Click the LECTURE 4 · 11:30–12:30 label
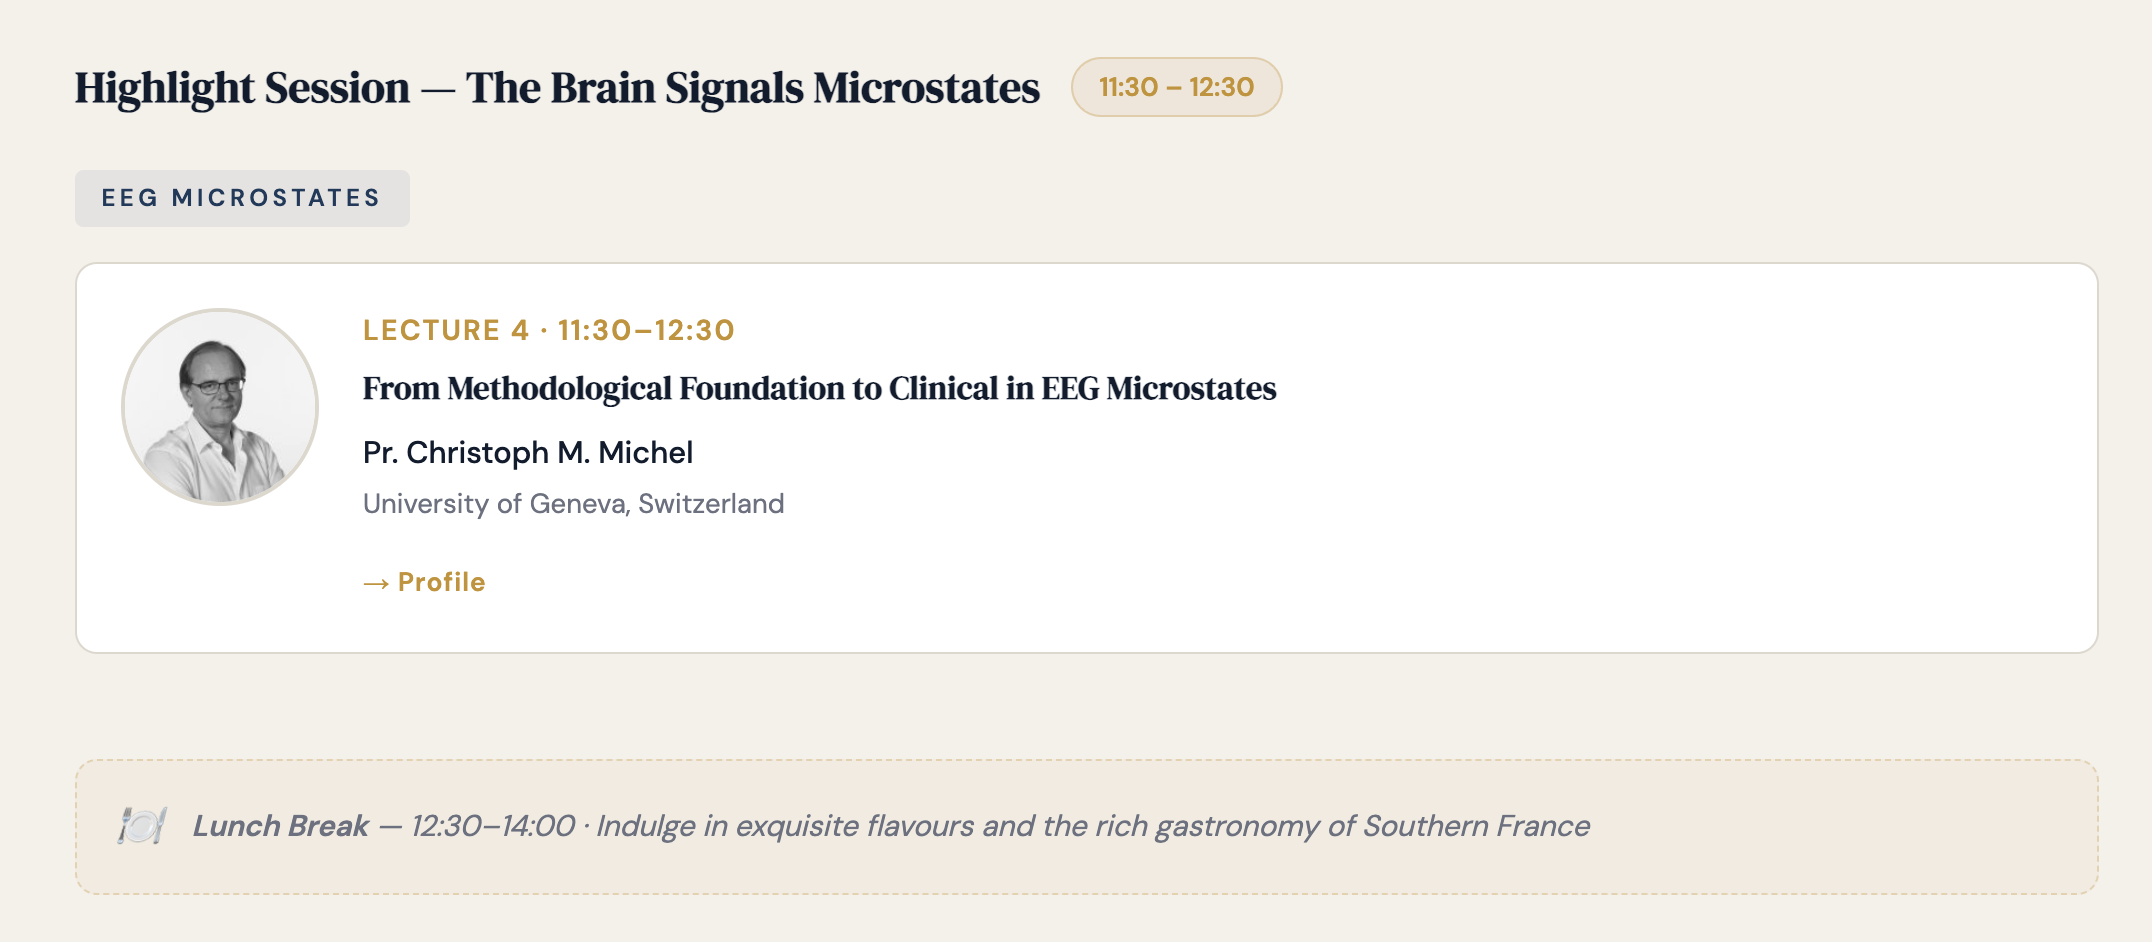 [549, 330]
